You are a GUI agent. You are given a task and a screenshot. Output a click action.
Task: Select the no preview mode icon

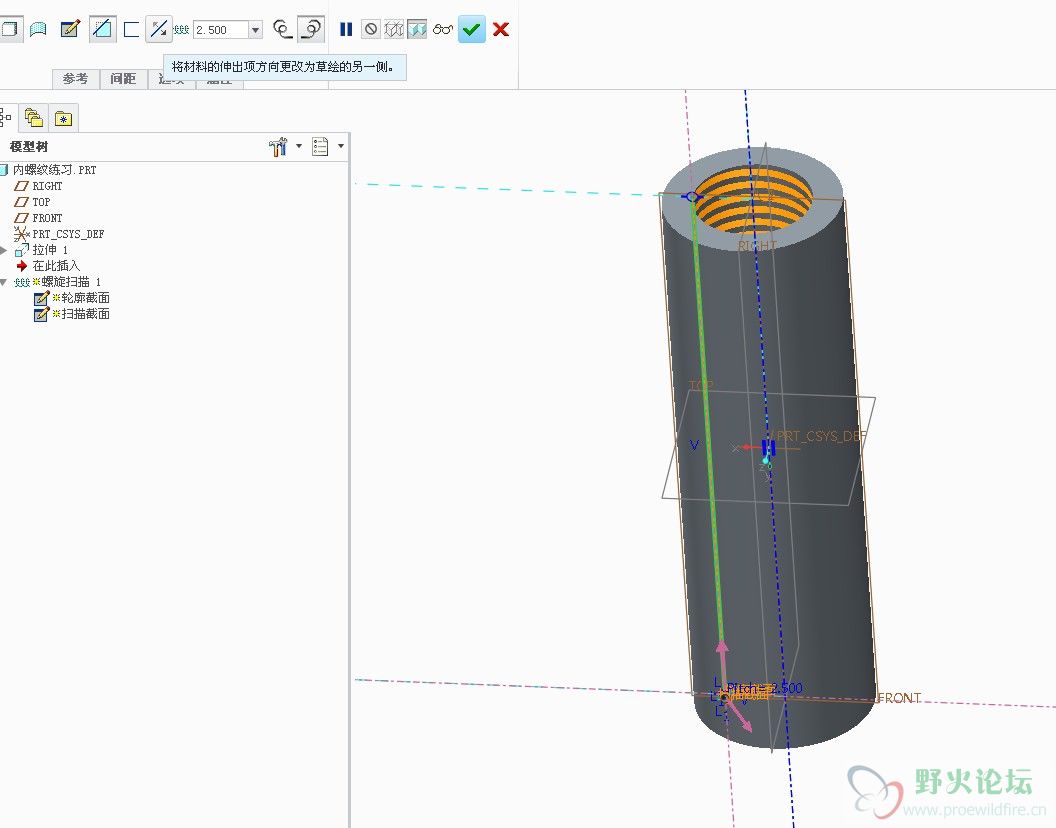click(370, 29)
